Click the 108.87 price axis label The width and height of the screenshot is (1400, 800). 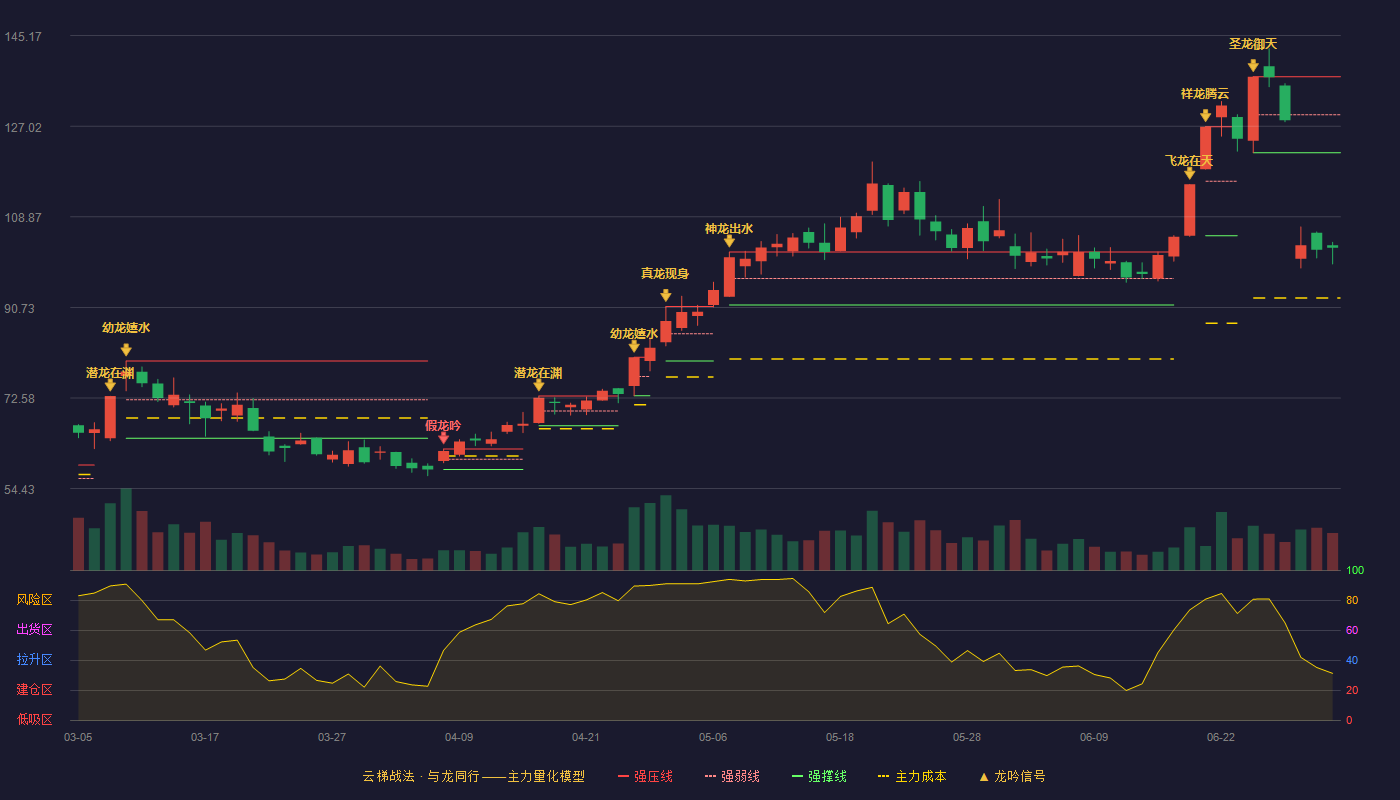point(23,218)
